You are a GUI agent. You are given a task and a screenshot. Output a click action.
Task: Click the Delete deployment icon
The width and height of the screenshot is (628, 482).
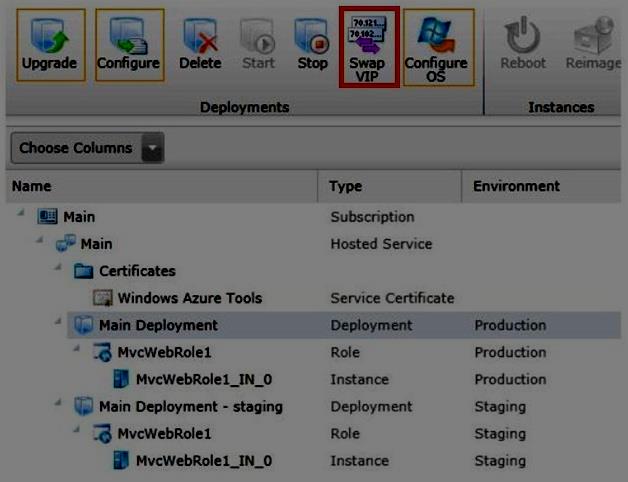point(201,36)
